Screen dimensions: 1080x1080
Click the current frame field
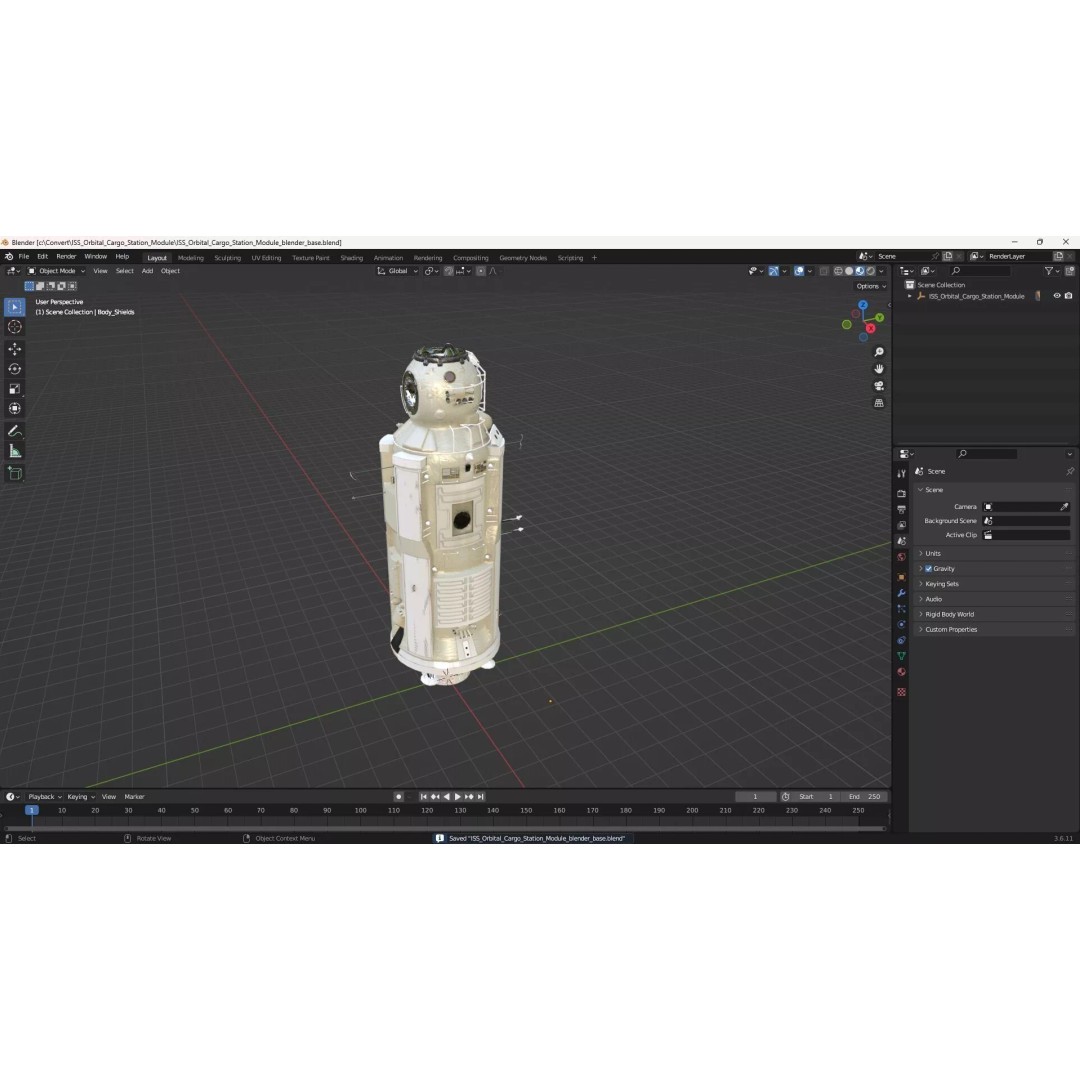(756, 797)
